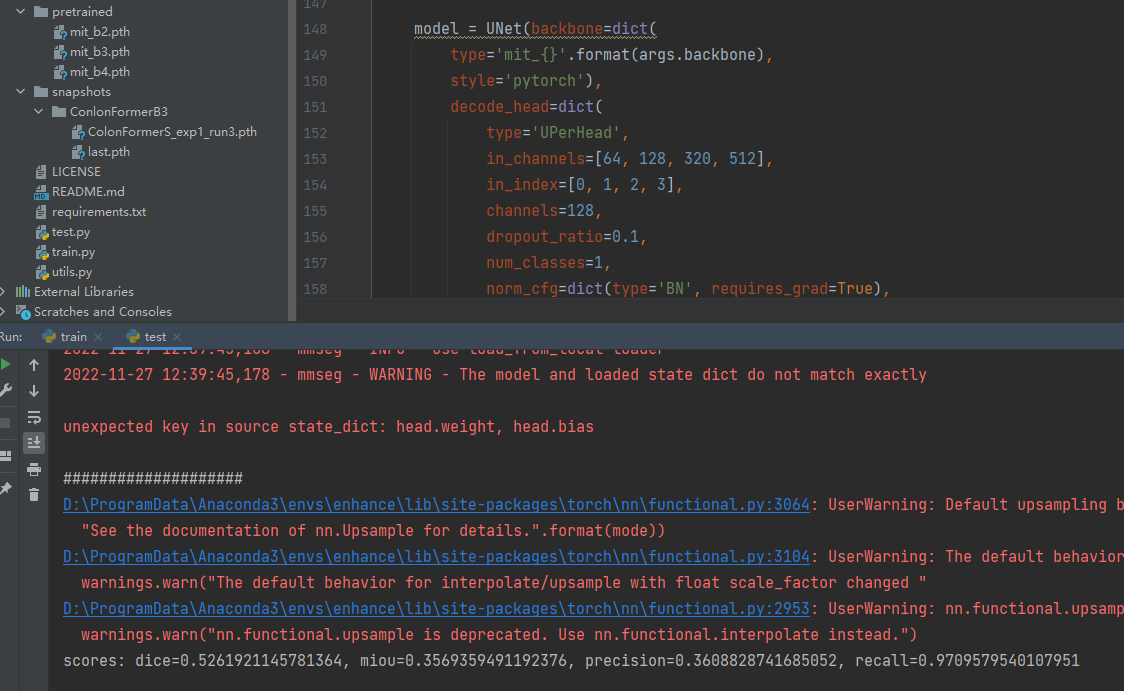Open the functional.py:2953 deprecation warning link
Screen dimensions: 1124x691
pyautogui.click(x=435, y=608)
